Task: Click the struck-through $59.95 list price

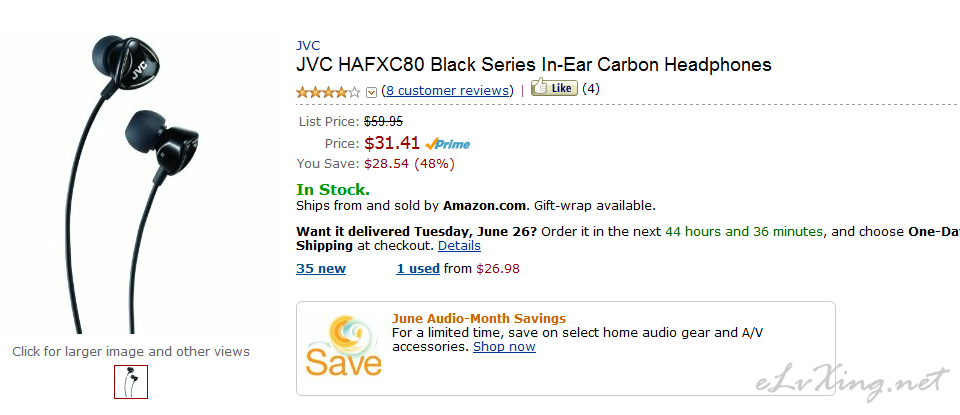Action: tap(383, 121)
